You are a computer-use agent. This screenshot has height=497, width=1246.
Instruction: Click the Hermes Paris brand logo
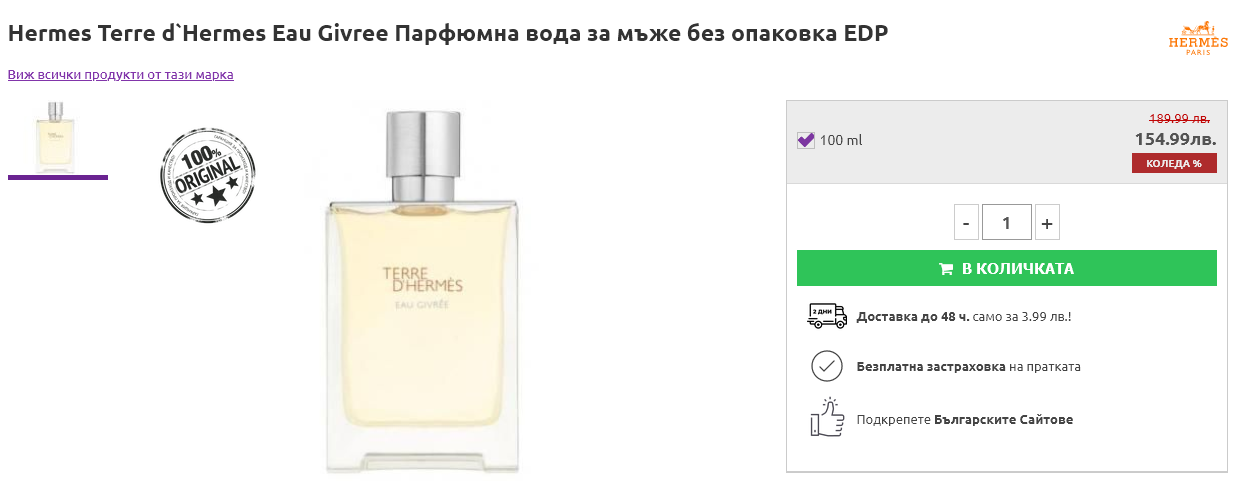tap(1198, 37)
